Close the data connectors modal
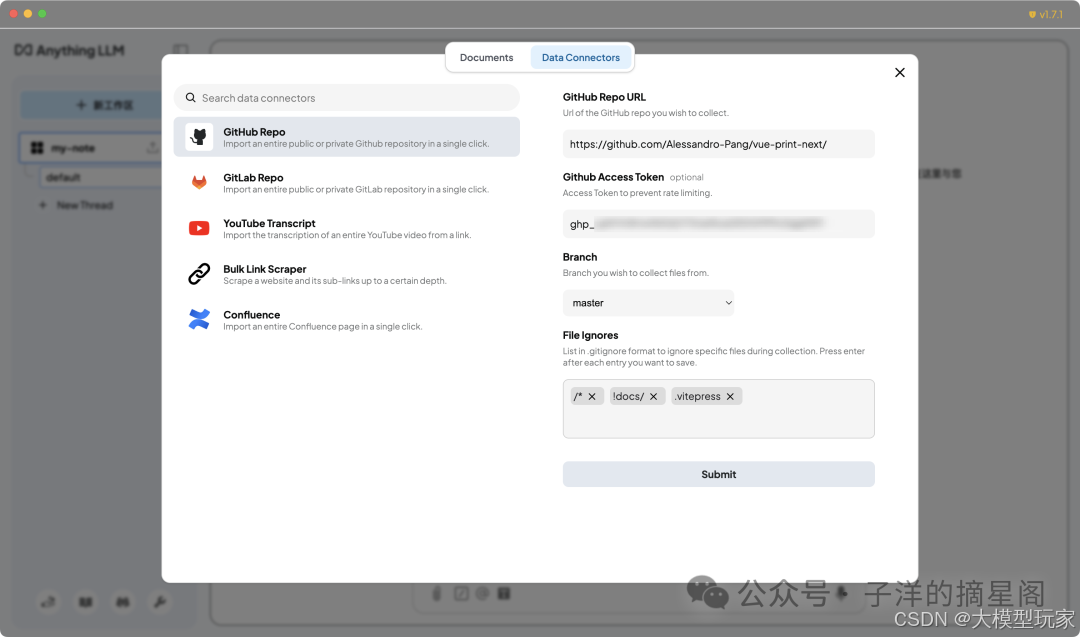1080x637 pixels. pyautogui.click(x=900, y=72)
